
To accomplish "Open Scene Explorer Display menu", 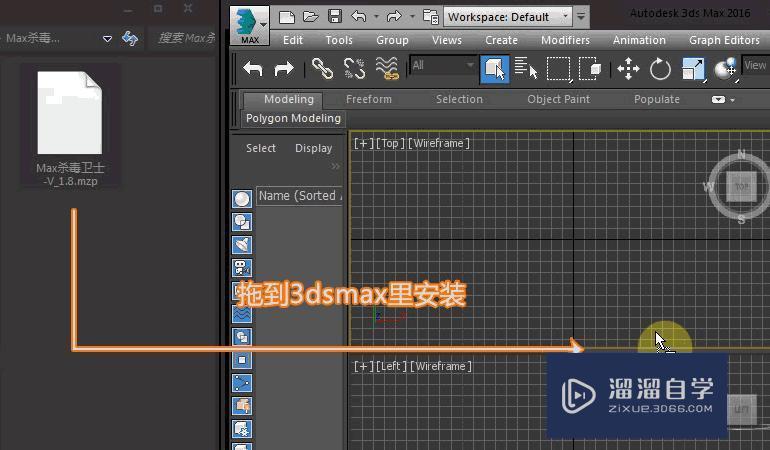I will click(313, 148).
